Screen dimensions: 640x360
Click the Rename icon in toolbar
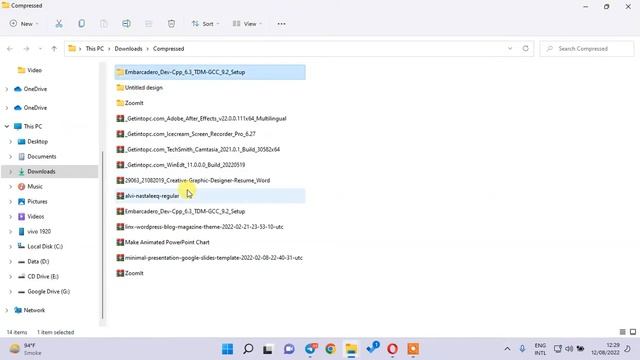[126, 24]
